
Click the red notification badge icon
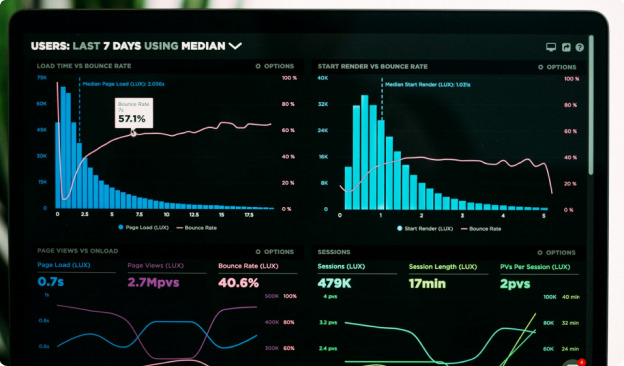coord(582,362)
